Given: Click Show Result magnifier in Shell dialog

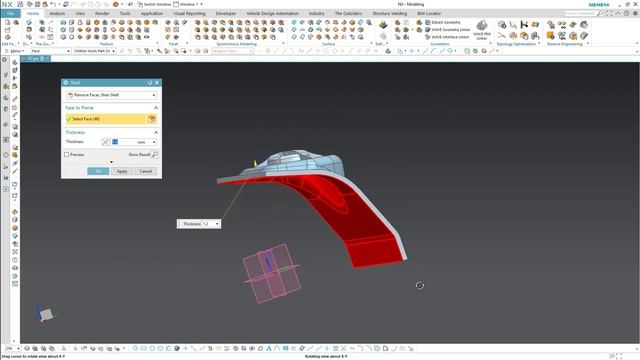Looking at the screenshot, I should pos(155,155).
